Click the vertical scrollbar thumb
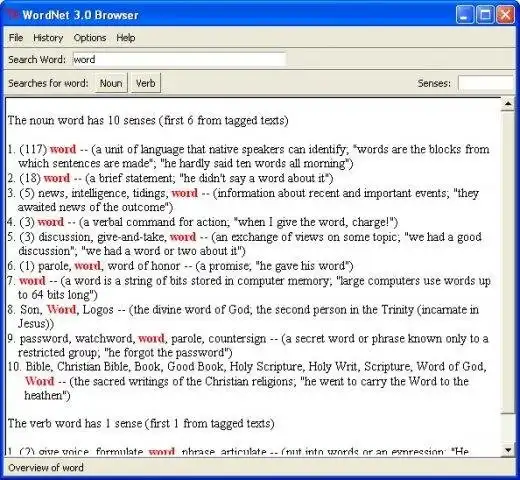The image size is (520, 480). tap(508, 262)
